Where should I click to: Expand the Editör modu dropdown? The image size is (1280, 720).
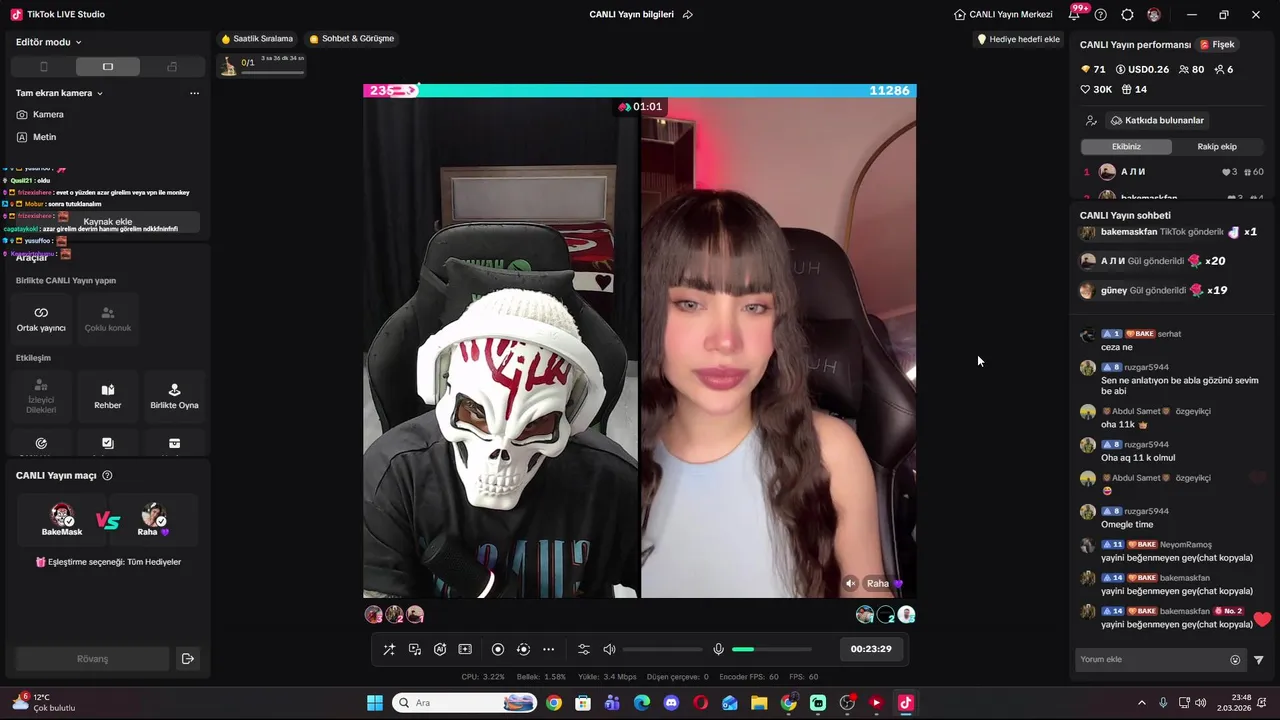(x=49, y=42)
